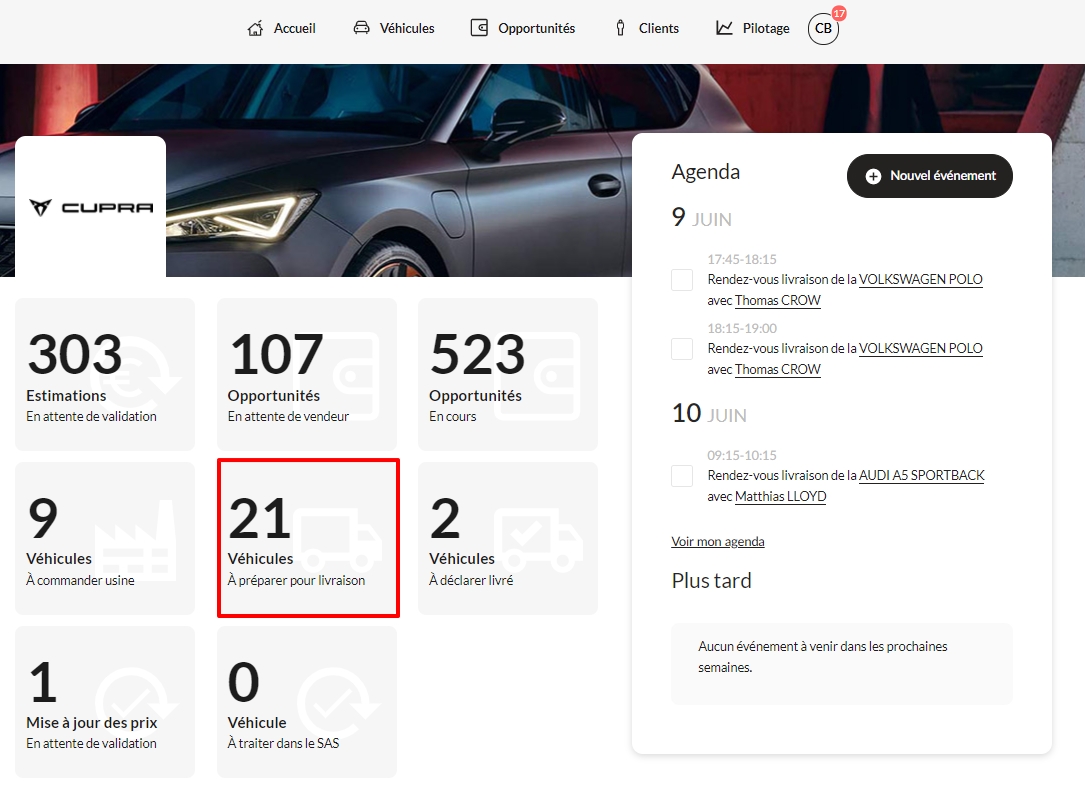1085x802 pixels.
Task: Click refresh icon on Mise à jour des prix card
Action: click(x=136, y=701)
